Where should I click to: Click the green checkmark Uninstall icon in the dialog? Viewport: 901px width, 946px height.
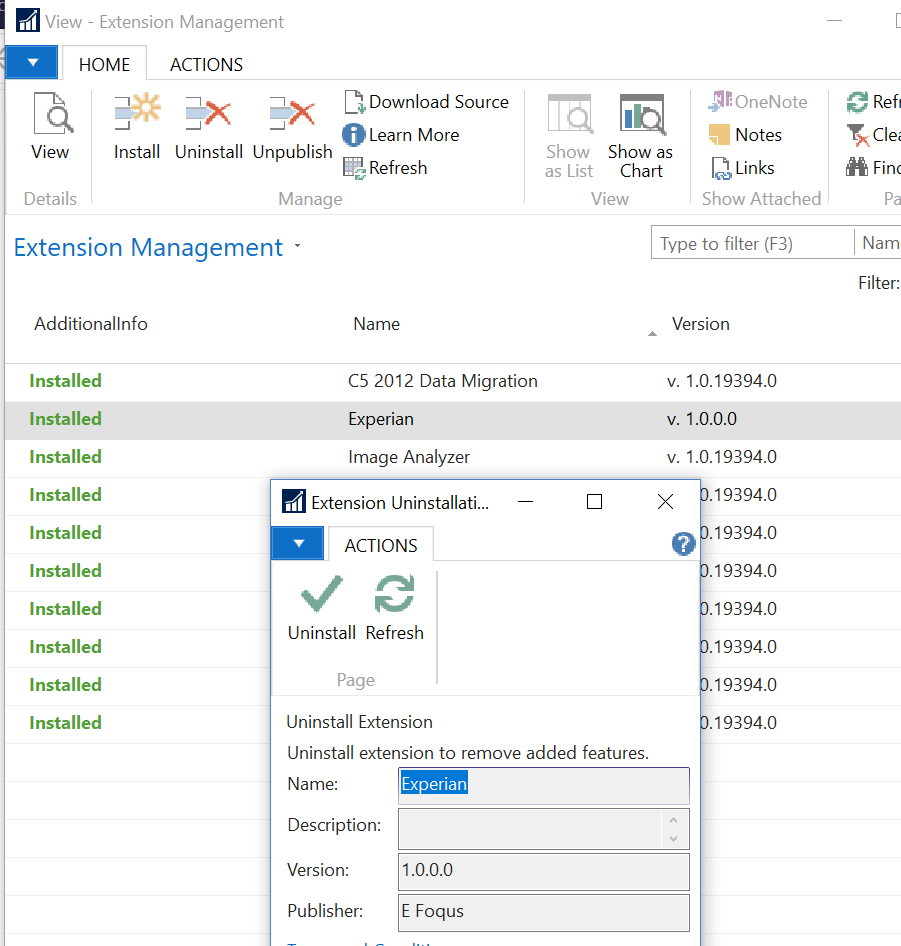[x=322, y=594]
